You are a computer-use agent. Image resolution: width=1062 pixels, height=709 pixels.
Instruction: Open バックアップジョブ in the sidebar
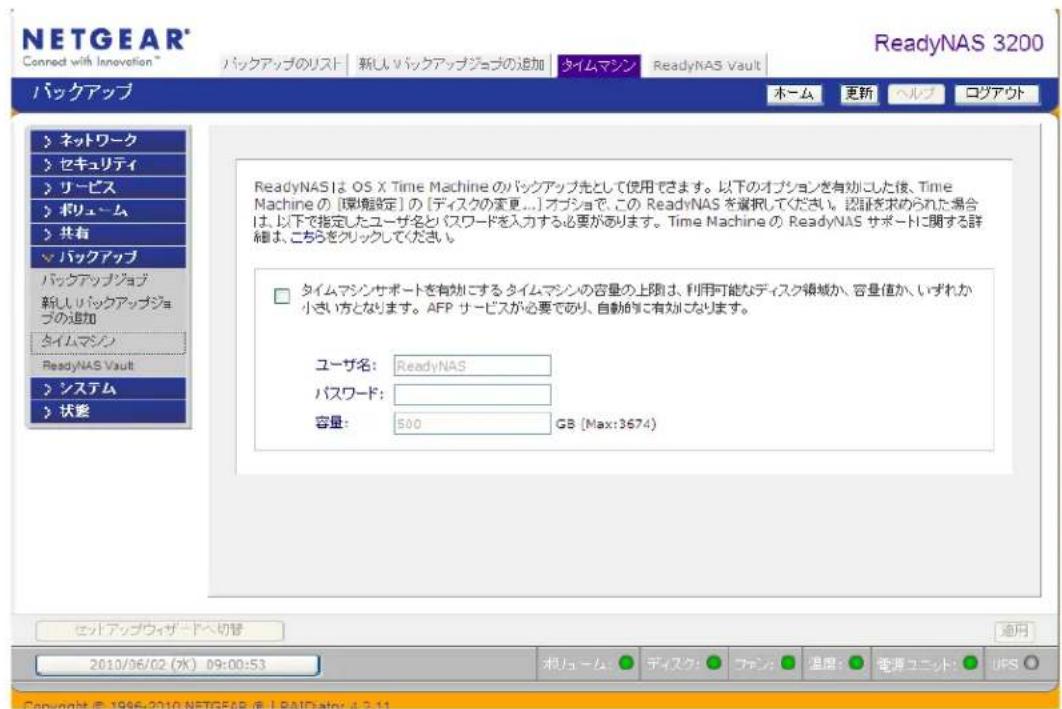click(x=95, y=280)
